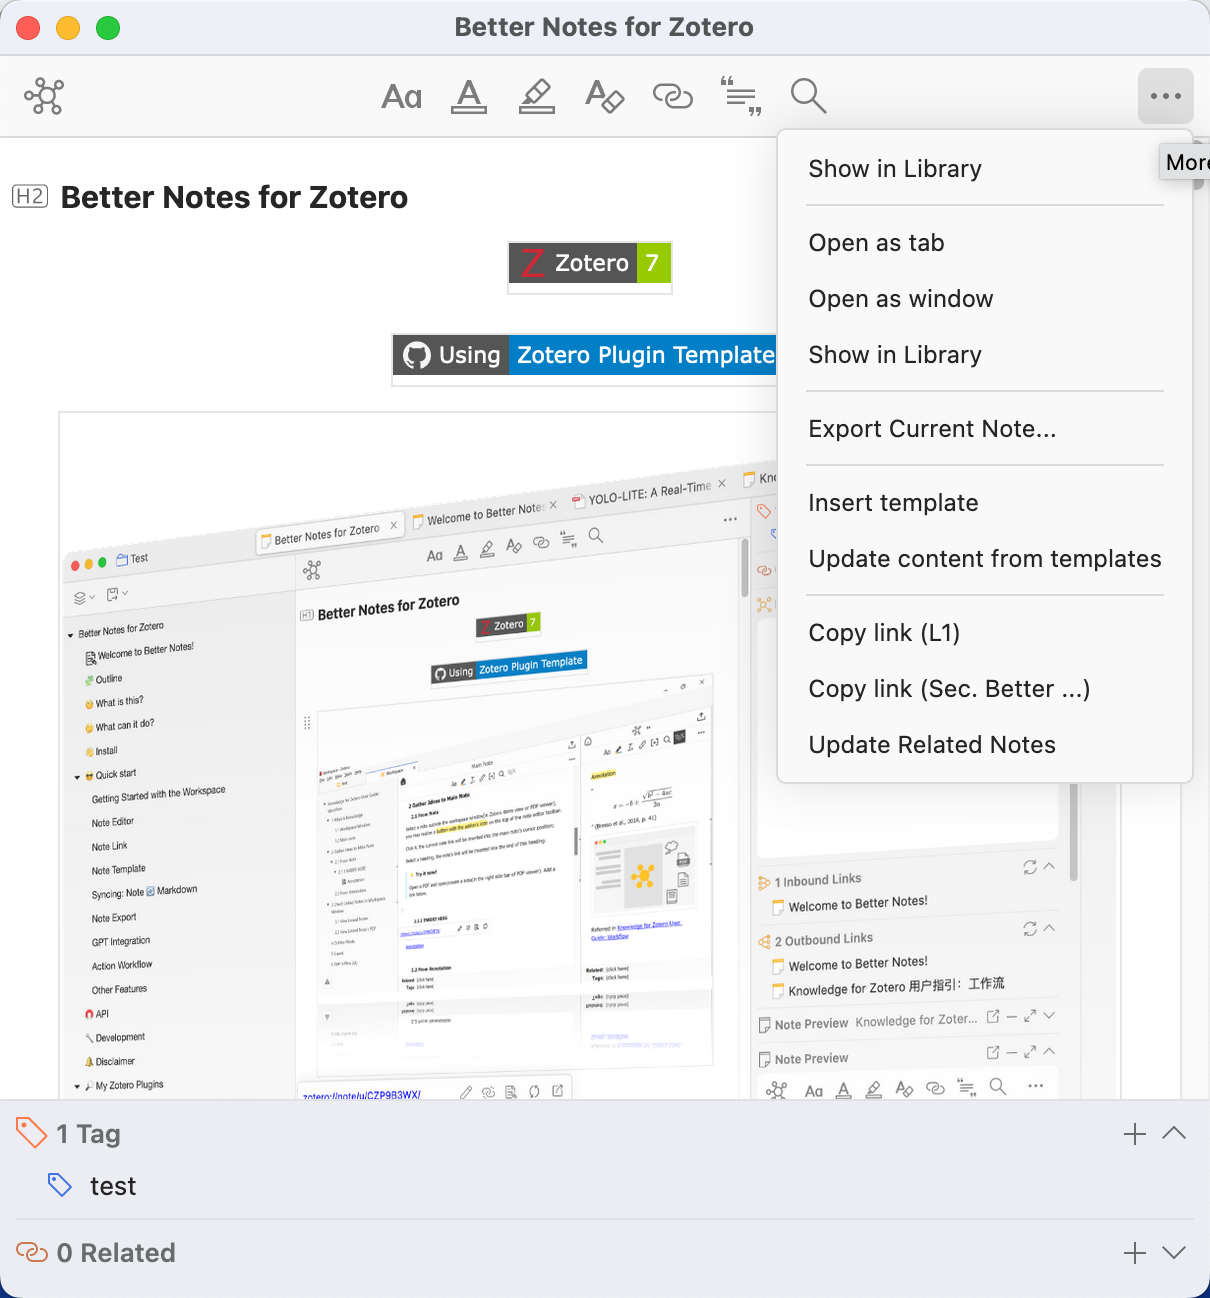Viewport: 1210px width, 1298px height.
Task: Select the highlight color pen tool
Action: pos(537,97)
